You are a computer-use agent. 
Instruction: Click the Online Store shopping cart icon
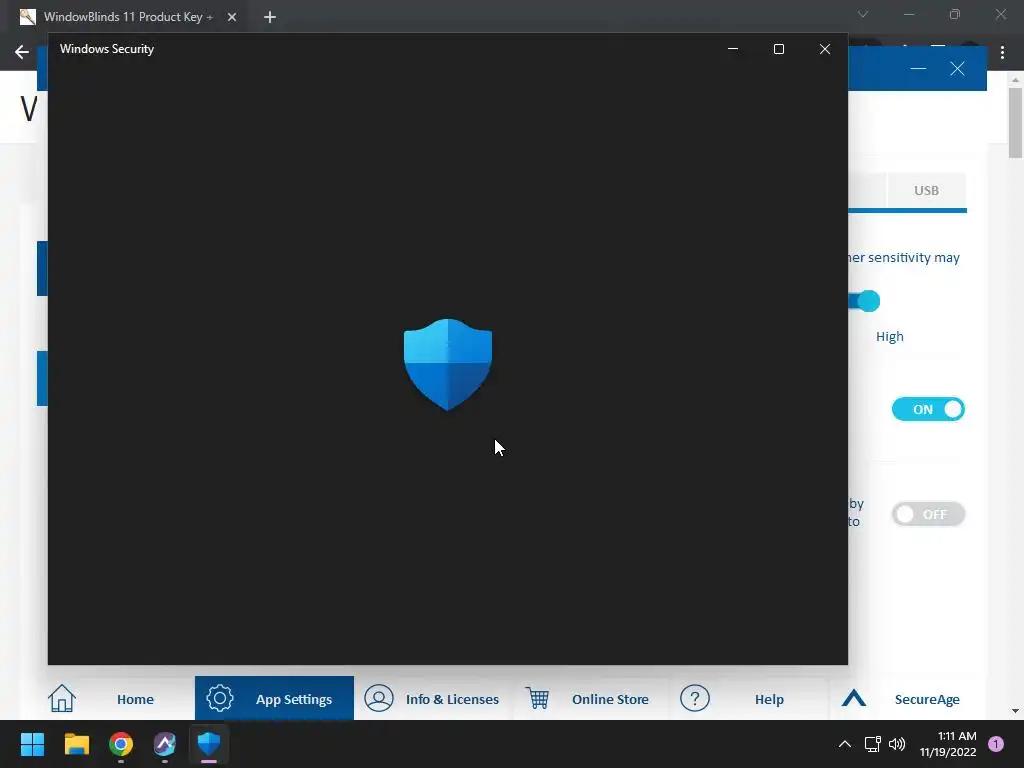pyautogui.click(x=537, y=698)
